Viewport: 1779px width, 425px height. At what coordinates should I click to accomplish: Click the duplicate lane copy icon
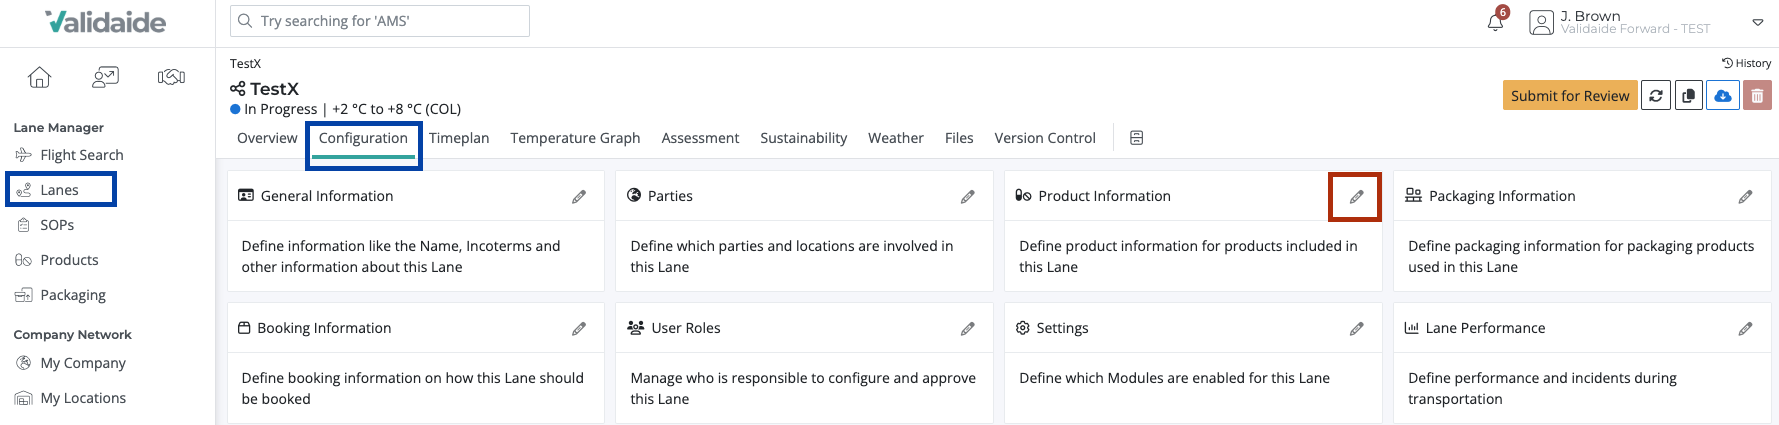click(x=1689, y=96)
